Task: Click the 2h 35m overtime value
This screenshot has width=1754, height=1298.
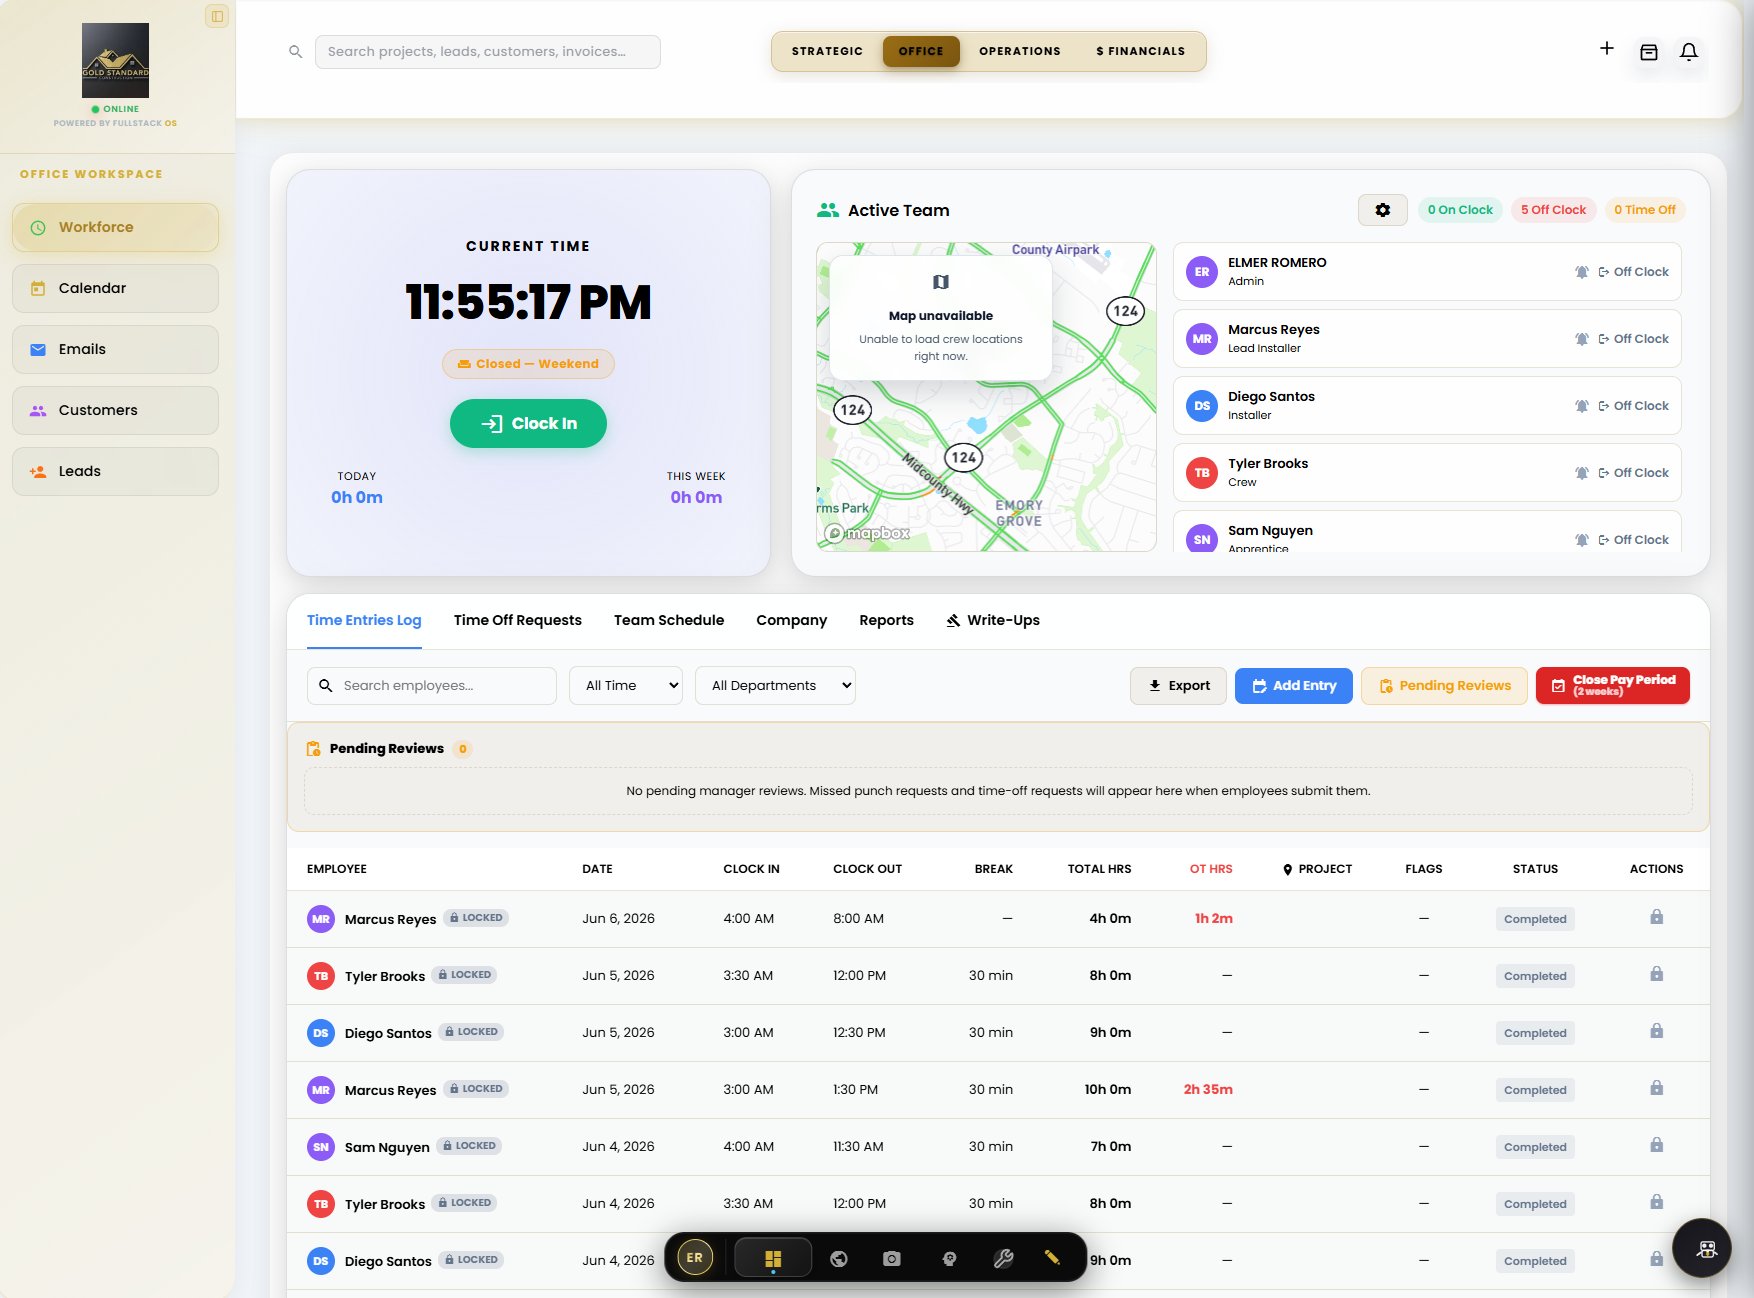Action: (x=1208, y=1089)
